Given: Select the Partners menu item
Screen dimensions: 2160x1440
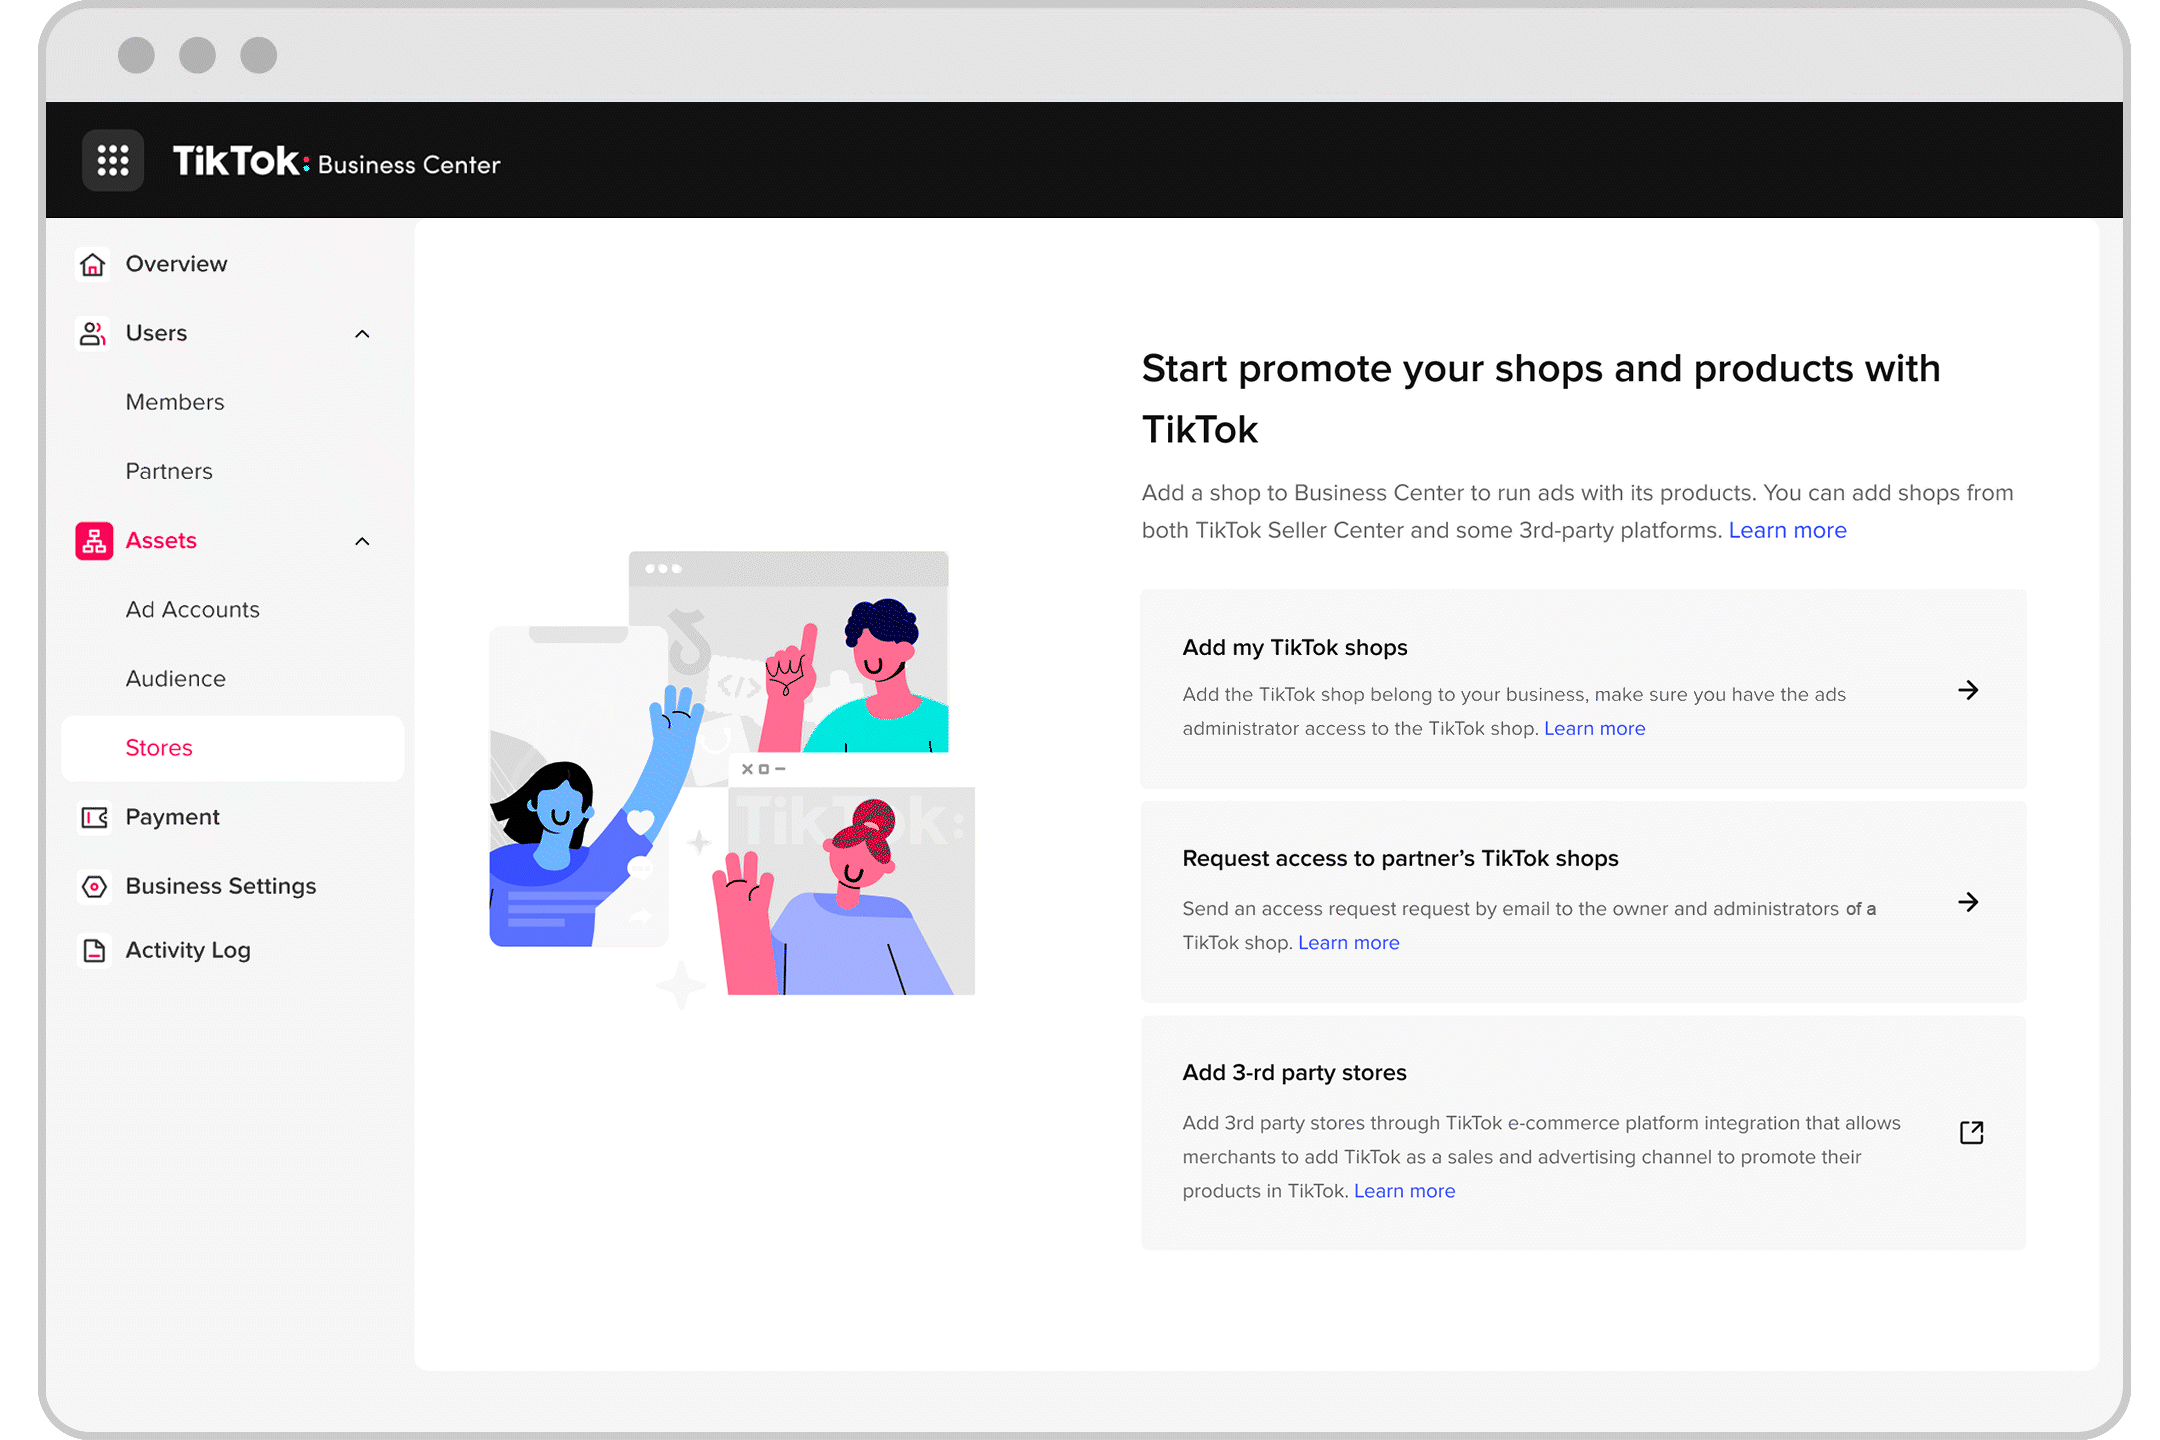Looking at the screenshot, I should click(167, 471).
